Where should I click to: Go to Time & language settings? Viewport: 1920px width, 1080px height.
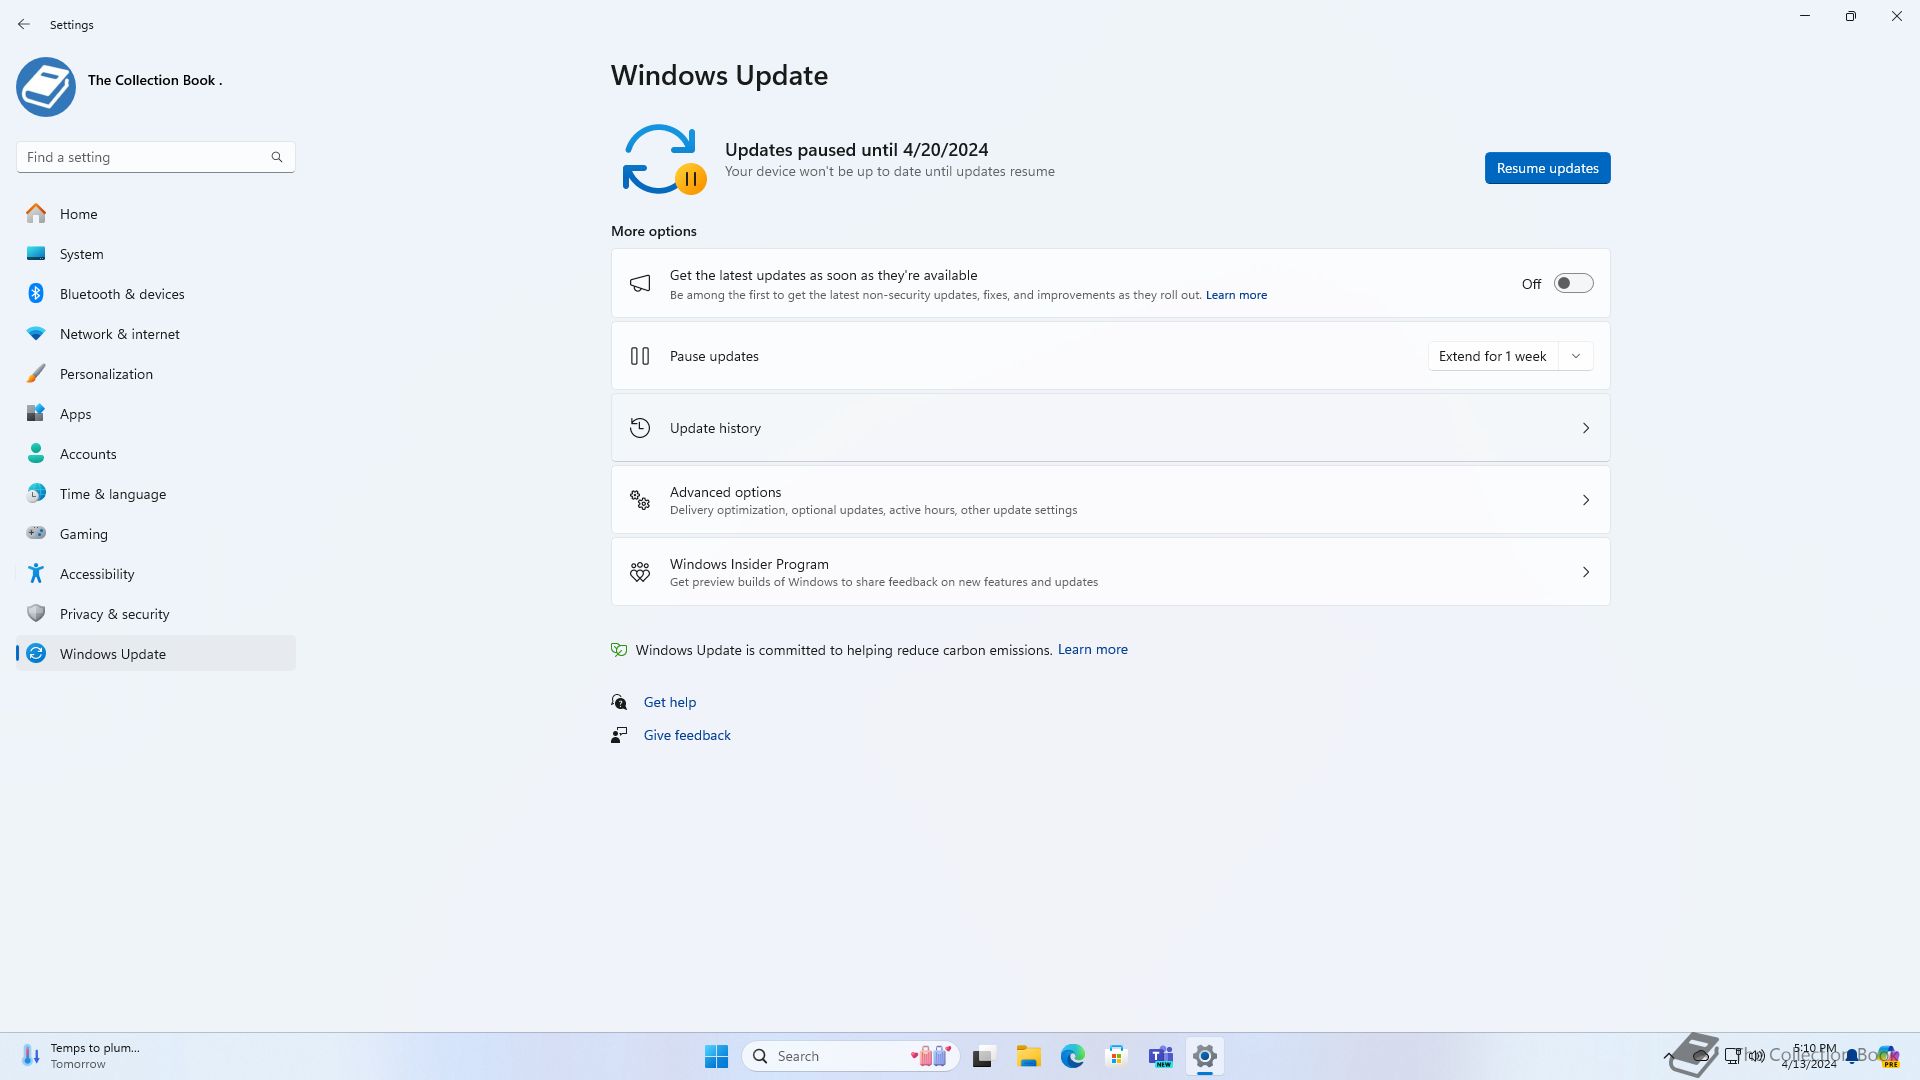click(155, 494)
